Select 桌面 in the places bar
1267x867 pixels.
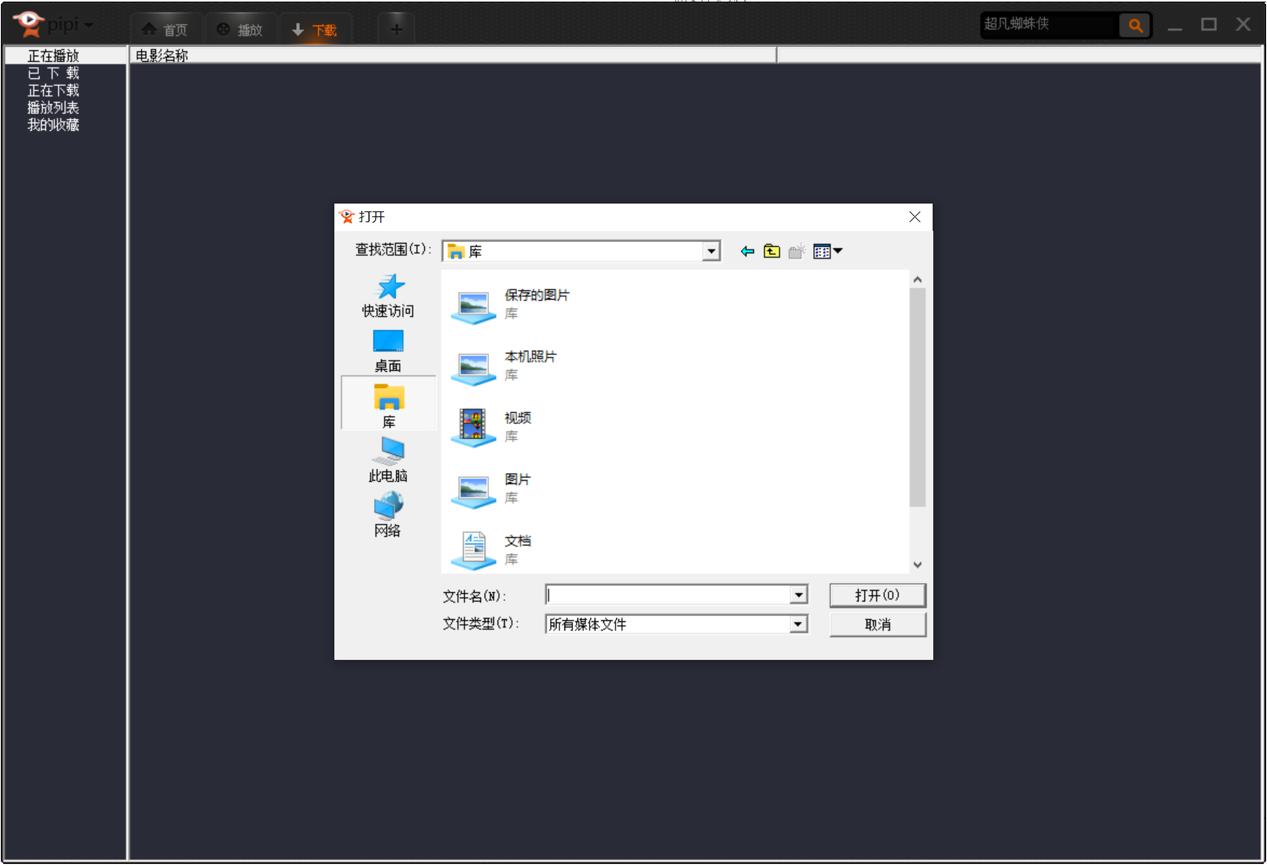(388, 352)
